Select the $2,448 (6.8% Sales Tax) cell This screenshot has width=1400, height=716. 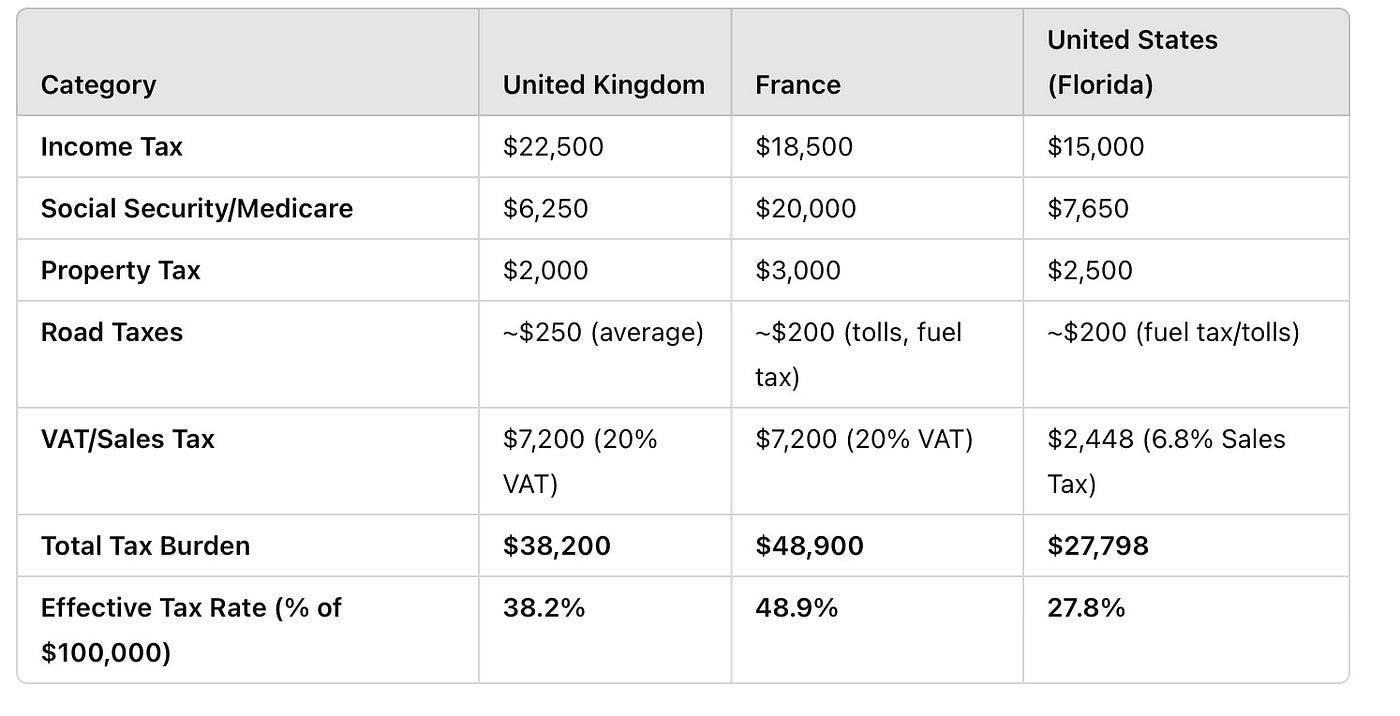point(1165,461)
